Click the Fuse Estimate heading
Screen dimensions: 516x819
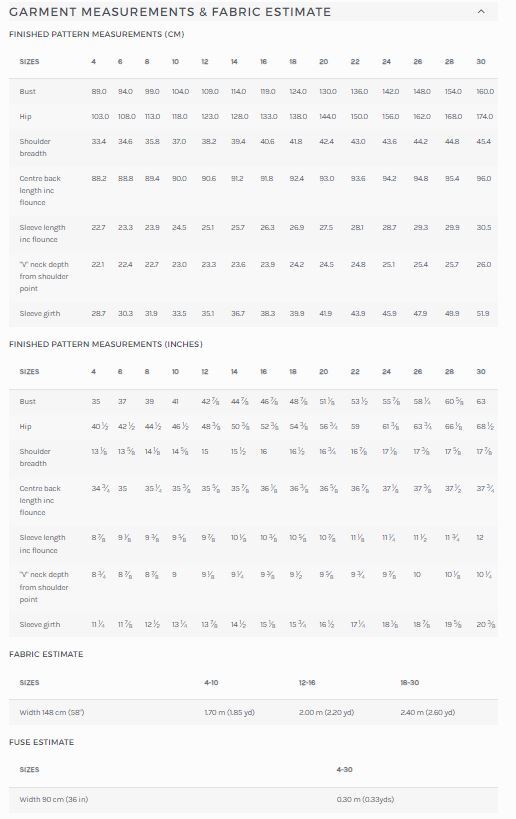pyautogui.click(x=41, y=742)
